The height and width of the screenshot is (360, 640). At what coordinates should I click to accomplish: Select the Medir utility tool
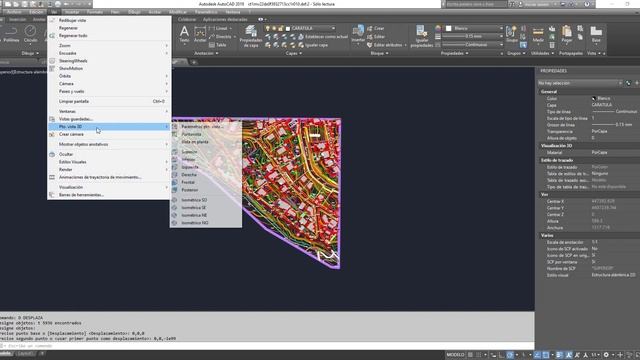pyautogui.click(x=538, y=35)
